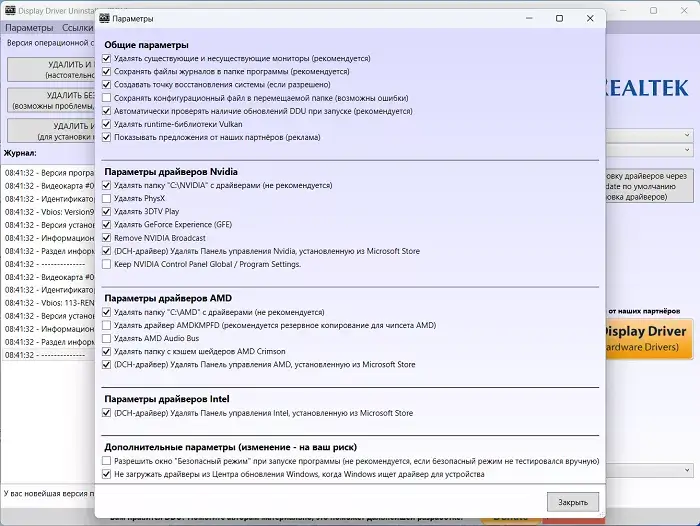Check the Удалять AMD Audio Bus option

click(x=107, y=339)
